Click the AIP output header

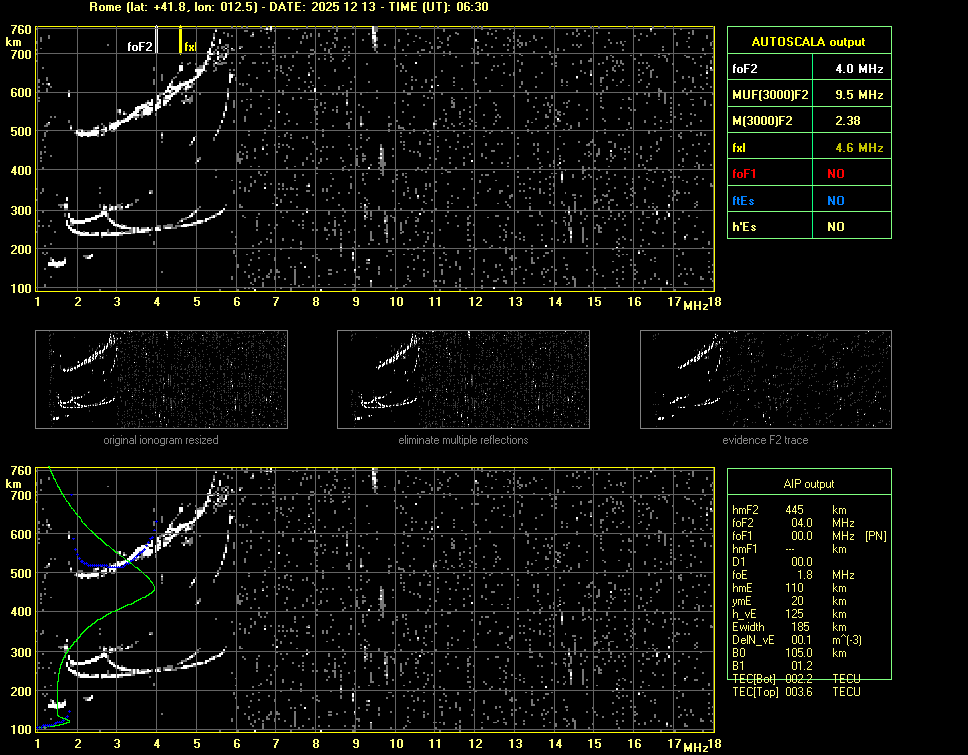808,483
